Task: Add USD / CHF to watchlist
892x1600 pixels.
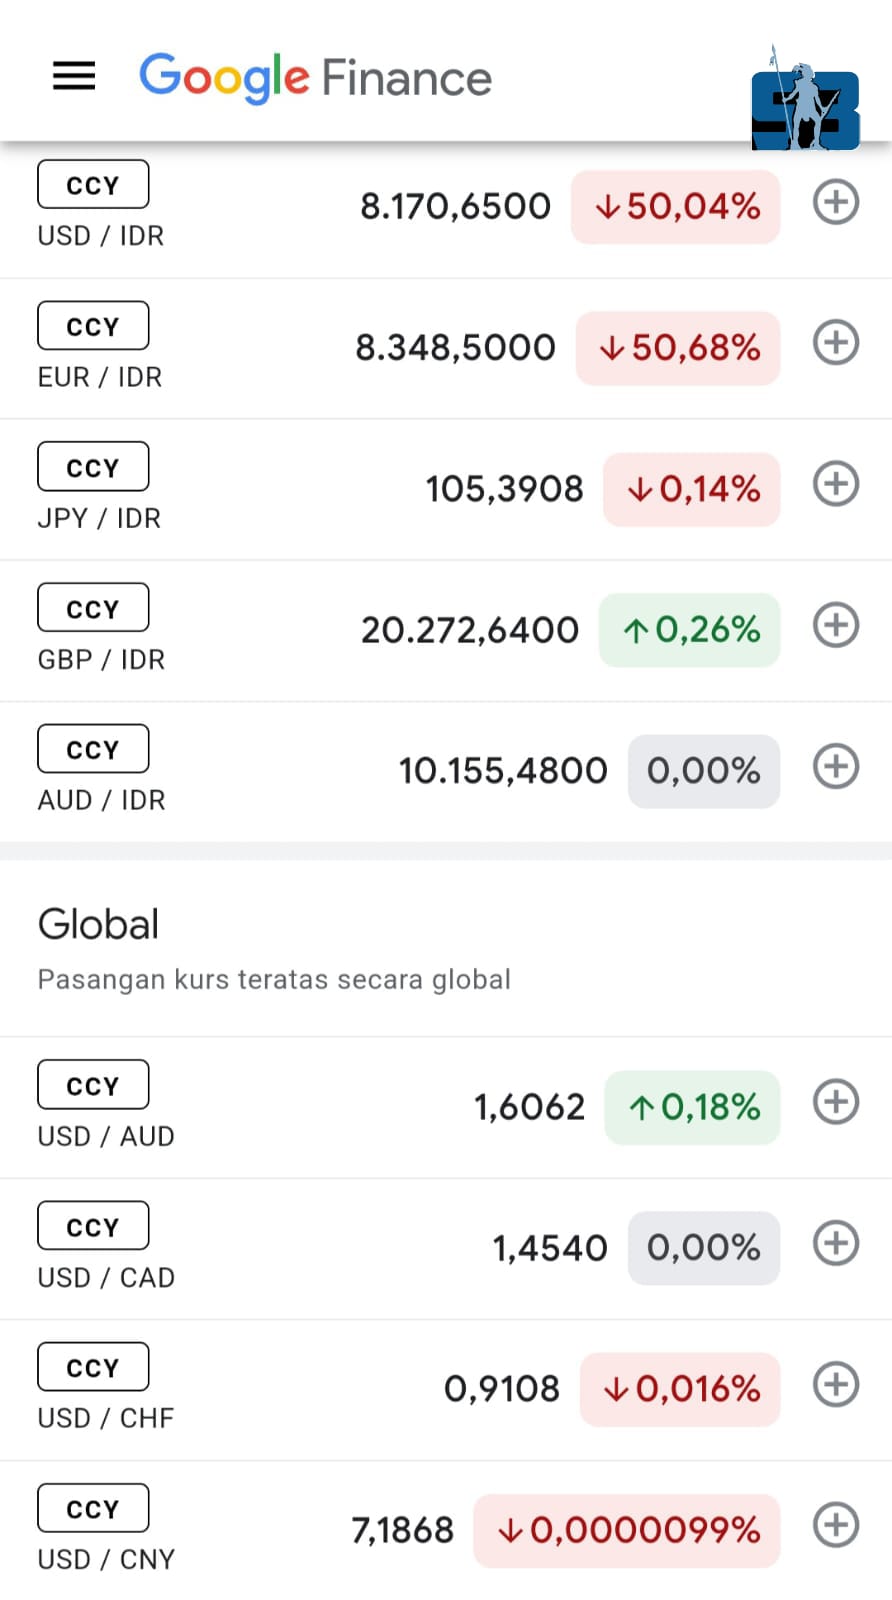Action: [835, 1384]
